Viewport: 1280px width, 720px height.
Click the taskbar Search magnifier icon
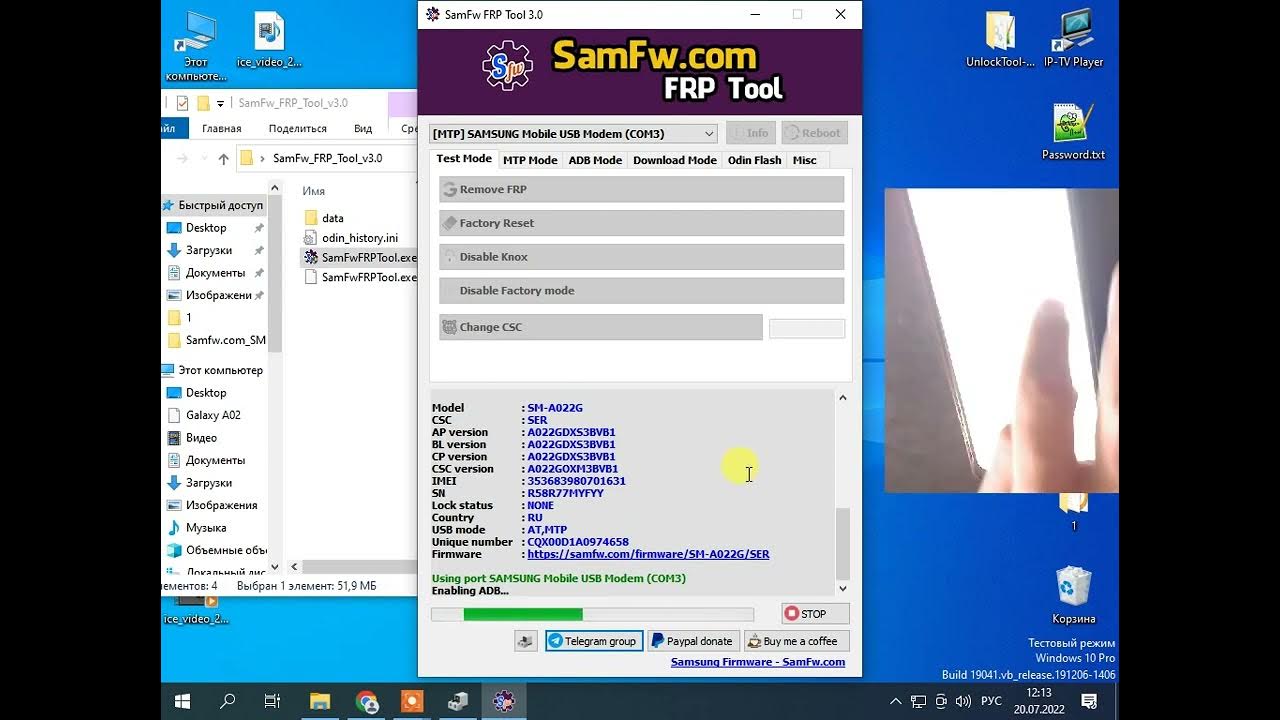(228, 701)
